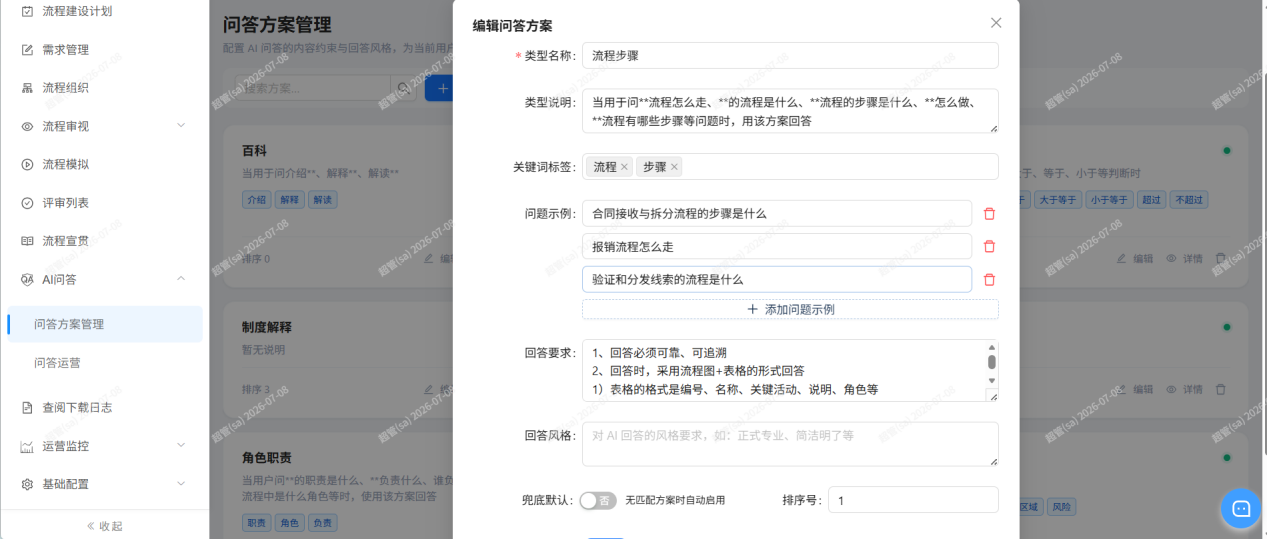Image resolution: width=1267 pixels, height=539 pixels.
Task: Click the 制度解释 card title
Action: coord(267,327)
